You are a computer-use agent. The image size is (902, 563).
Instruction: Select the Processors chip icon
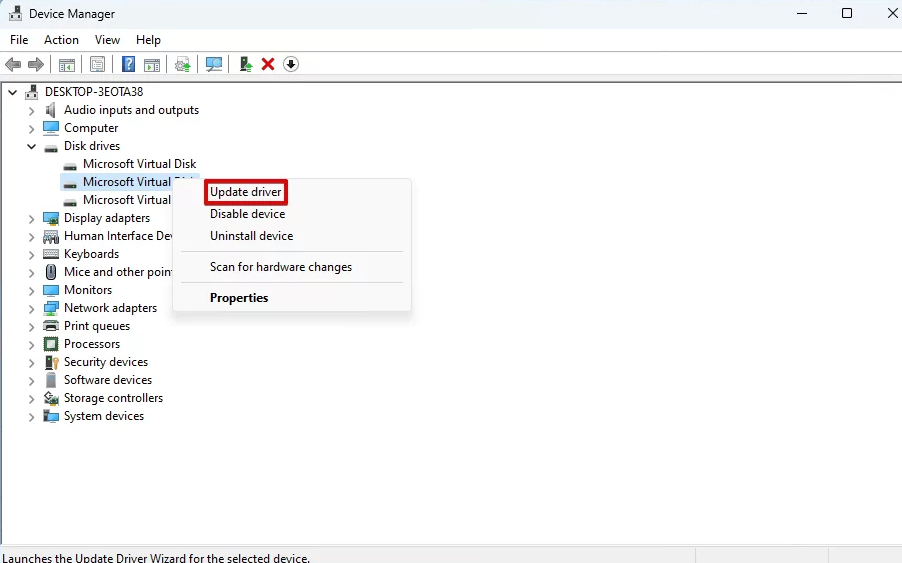point(51,344)
